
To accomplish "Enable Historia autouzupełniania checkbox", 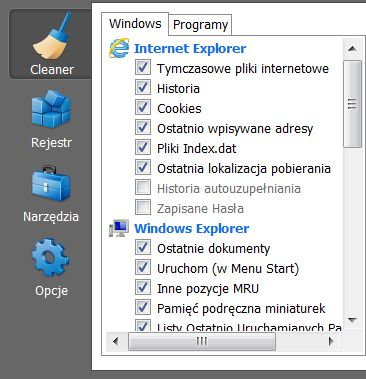I will 143,188.
